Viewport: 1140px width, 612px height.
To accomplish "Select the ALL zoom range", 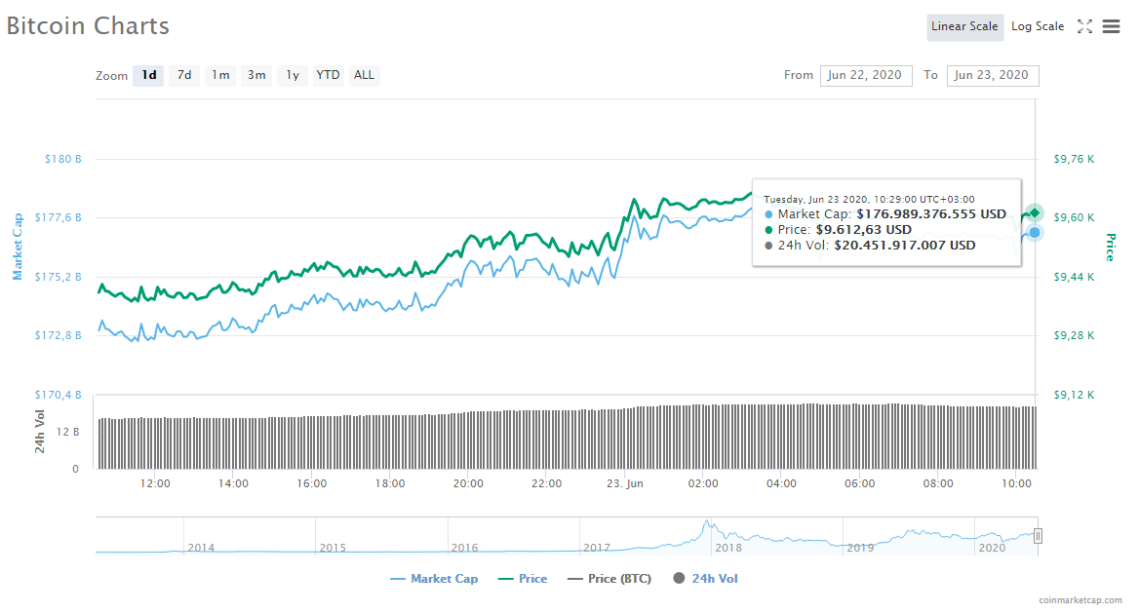I will [364, 75].
